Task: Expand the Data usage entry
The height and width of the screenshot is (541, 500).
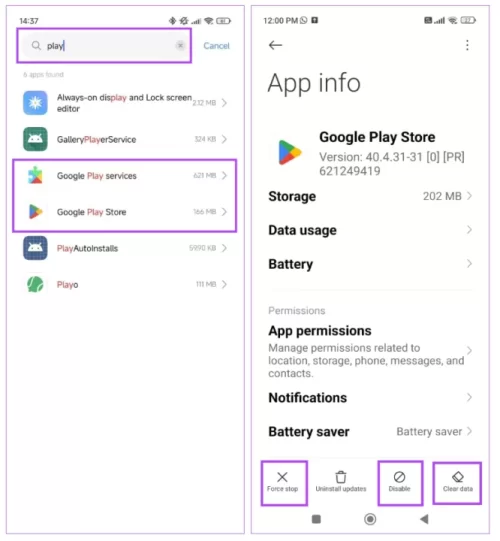Action: coord(370,230)
